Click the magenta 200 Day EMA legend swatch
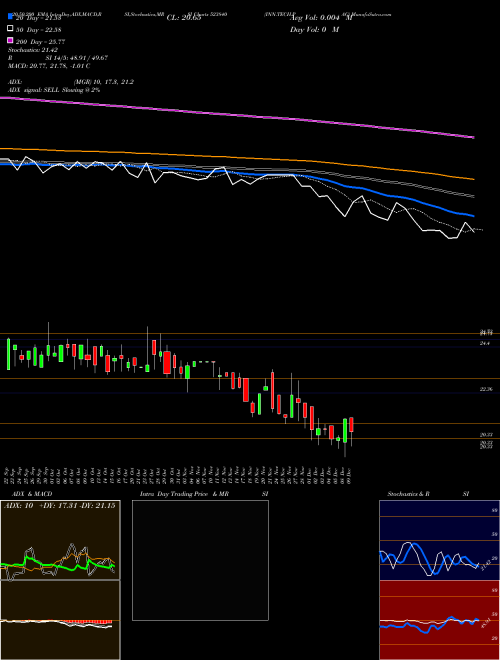The image size is (500, 660). (10, 40)
